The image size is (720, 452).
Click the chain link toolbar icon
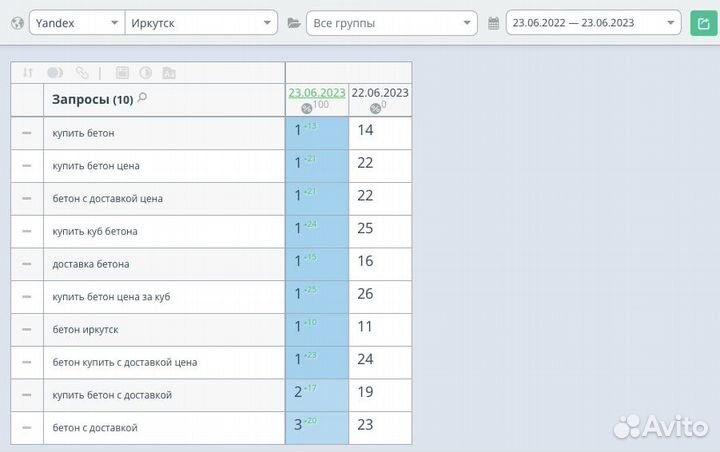click(x=82, y=73)
